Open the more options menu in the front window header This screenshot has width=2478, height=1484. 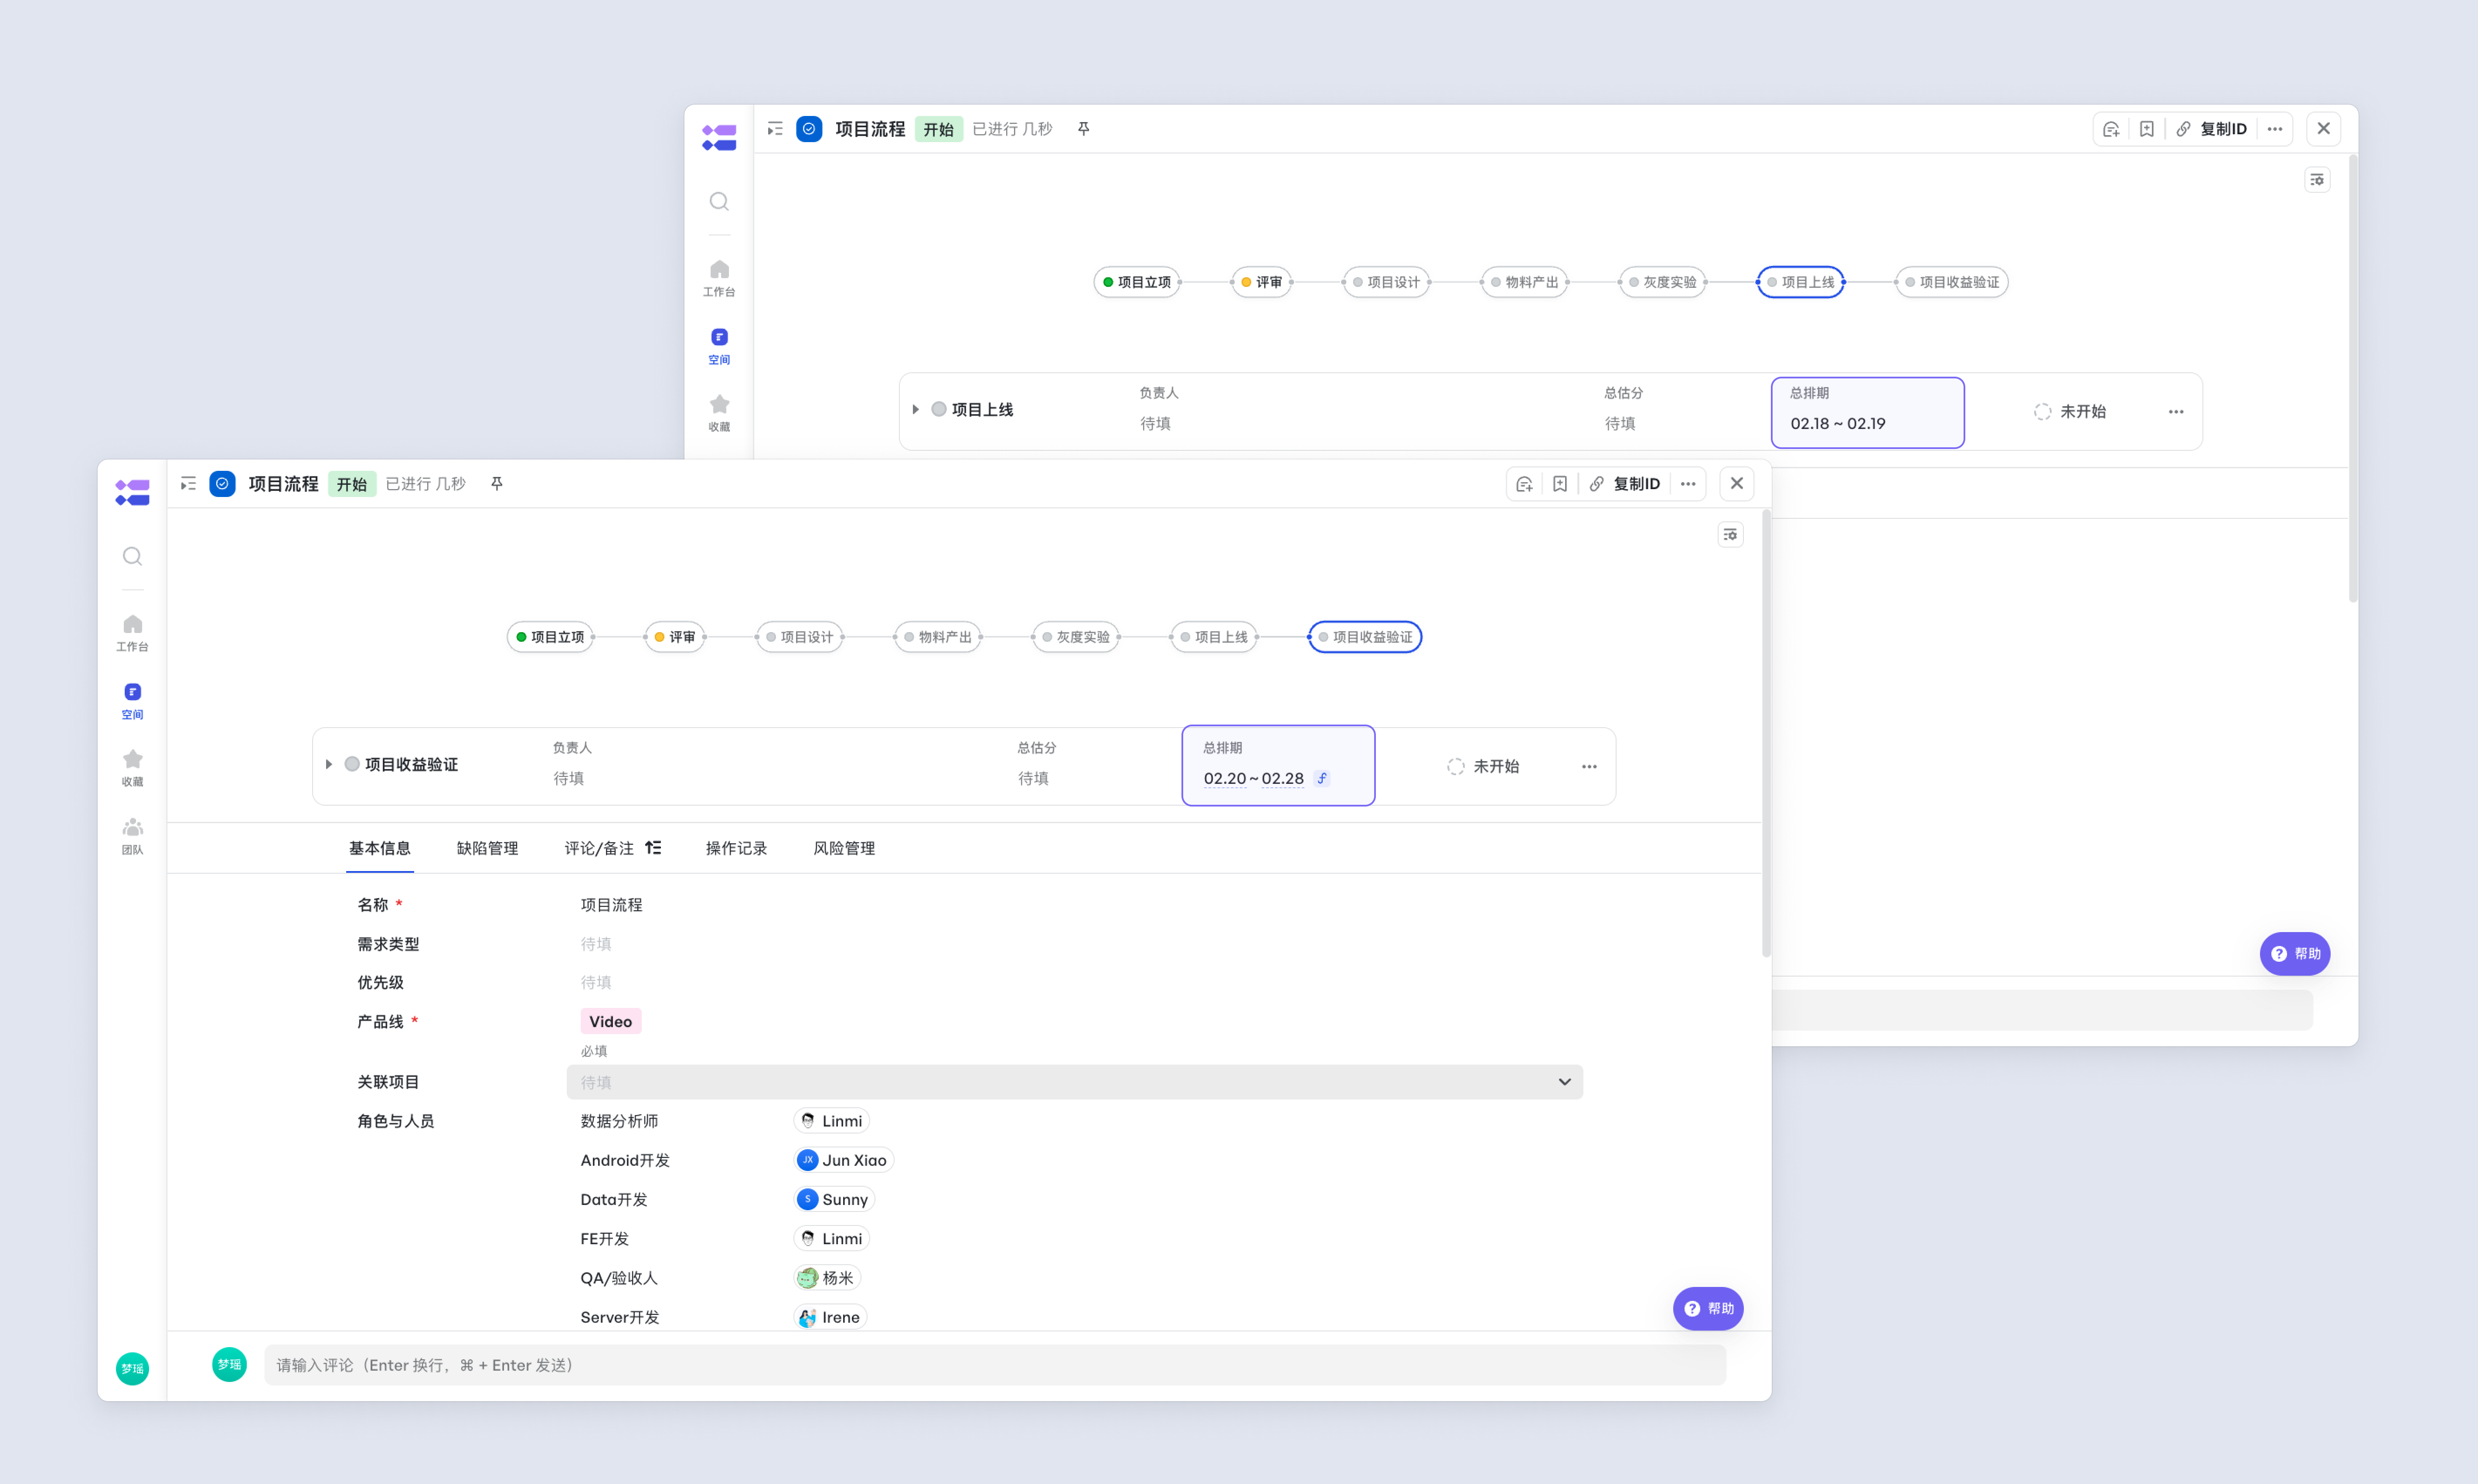tap(1688, 484)
